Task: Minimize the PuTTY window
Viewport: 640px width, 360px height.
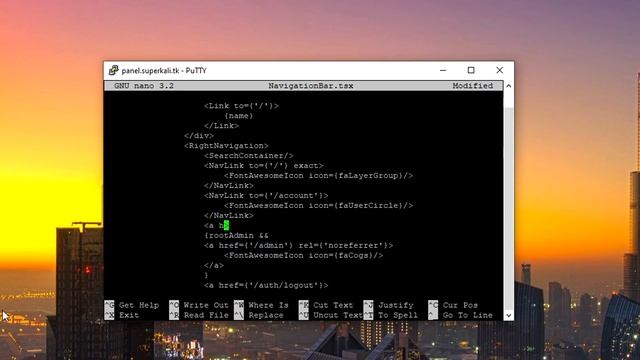Action: pyautogui.click(x=443, y=70)
